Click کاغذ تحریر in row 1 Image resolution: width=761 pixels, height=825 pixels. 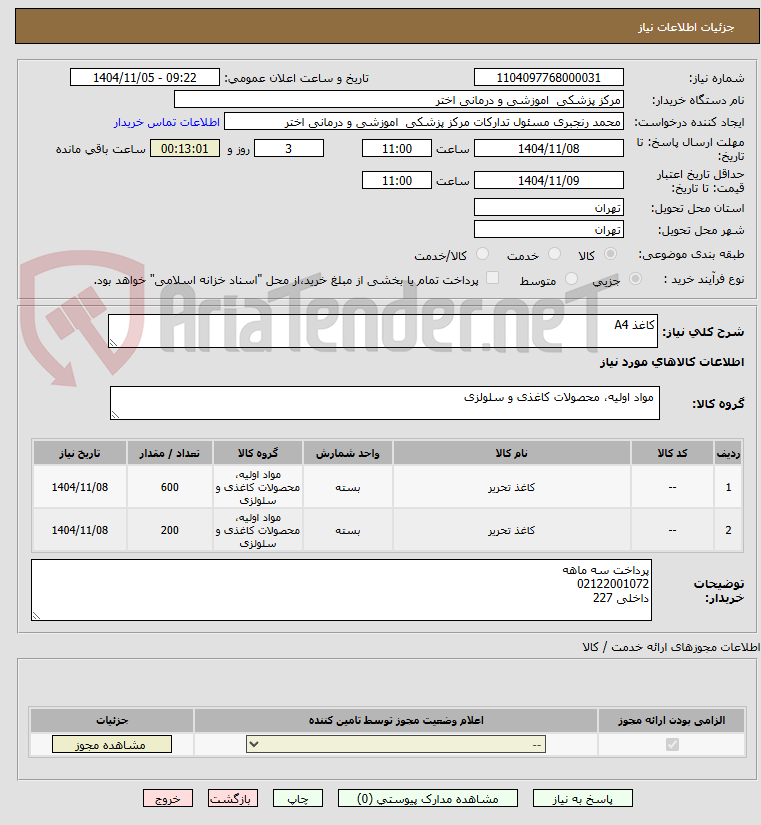(x=512, y=488)
